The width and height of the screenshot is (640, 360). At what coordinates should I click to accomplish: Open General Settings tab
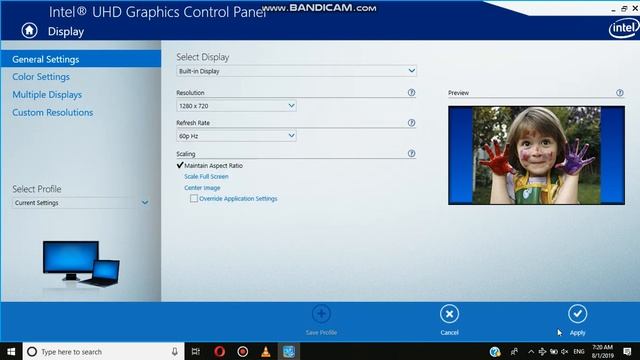point(81,59)
